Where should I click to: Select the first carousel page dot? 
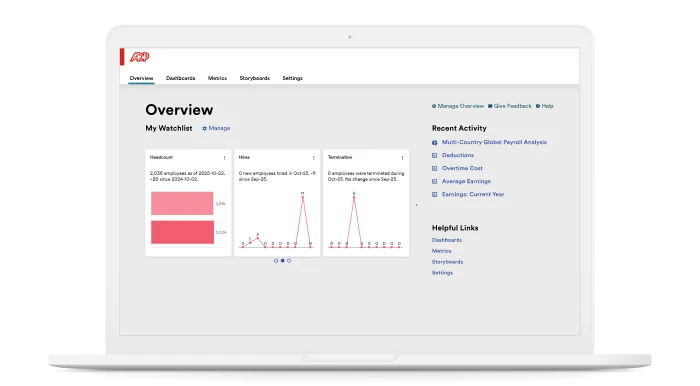click(x=276, y=261)
